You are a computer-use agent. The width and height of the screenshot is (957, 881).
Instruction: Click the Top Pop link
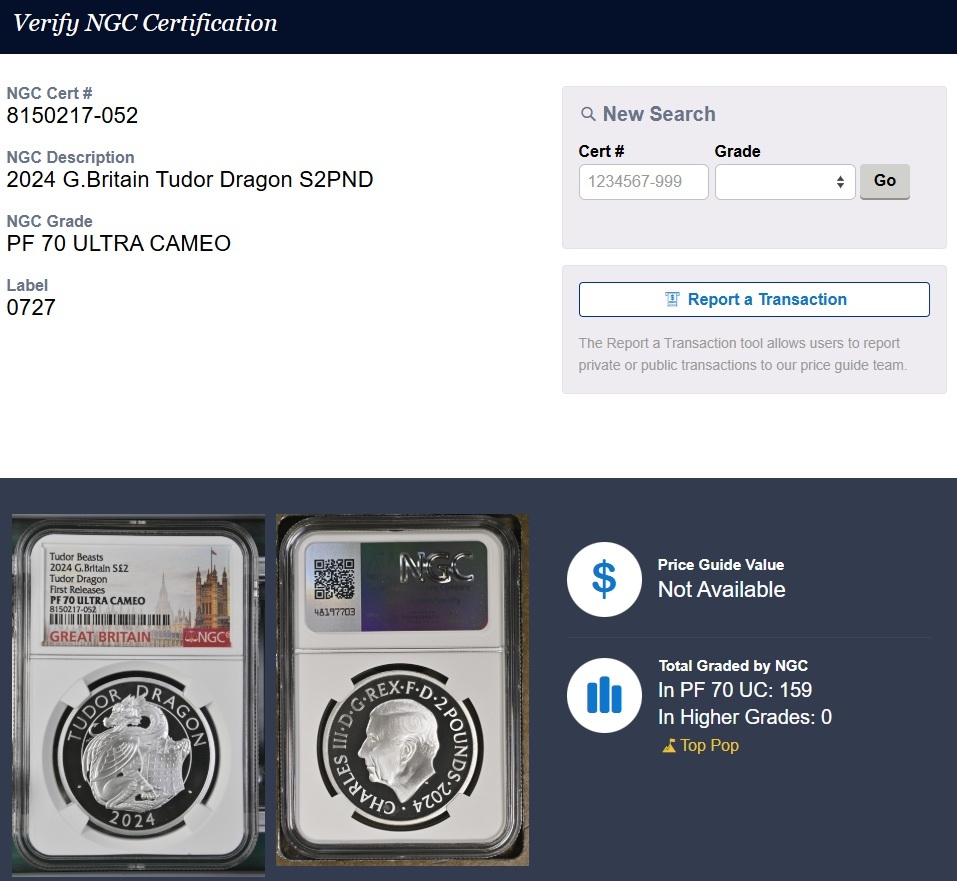point(700,745)
